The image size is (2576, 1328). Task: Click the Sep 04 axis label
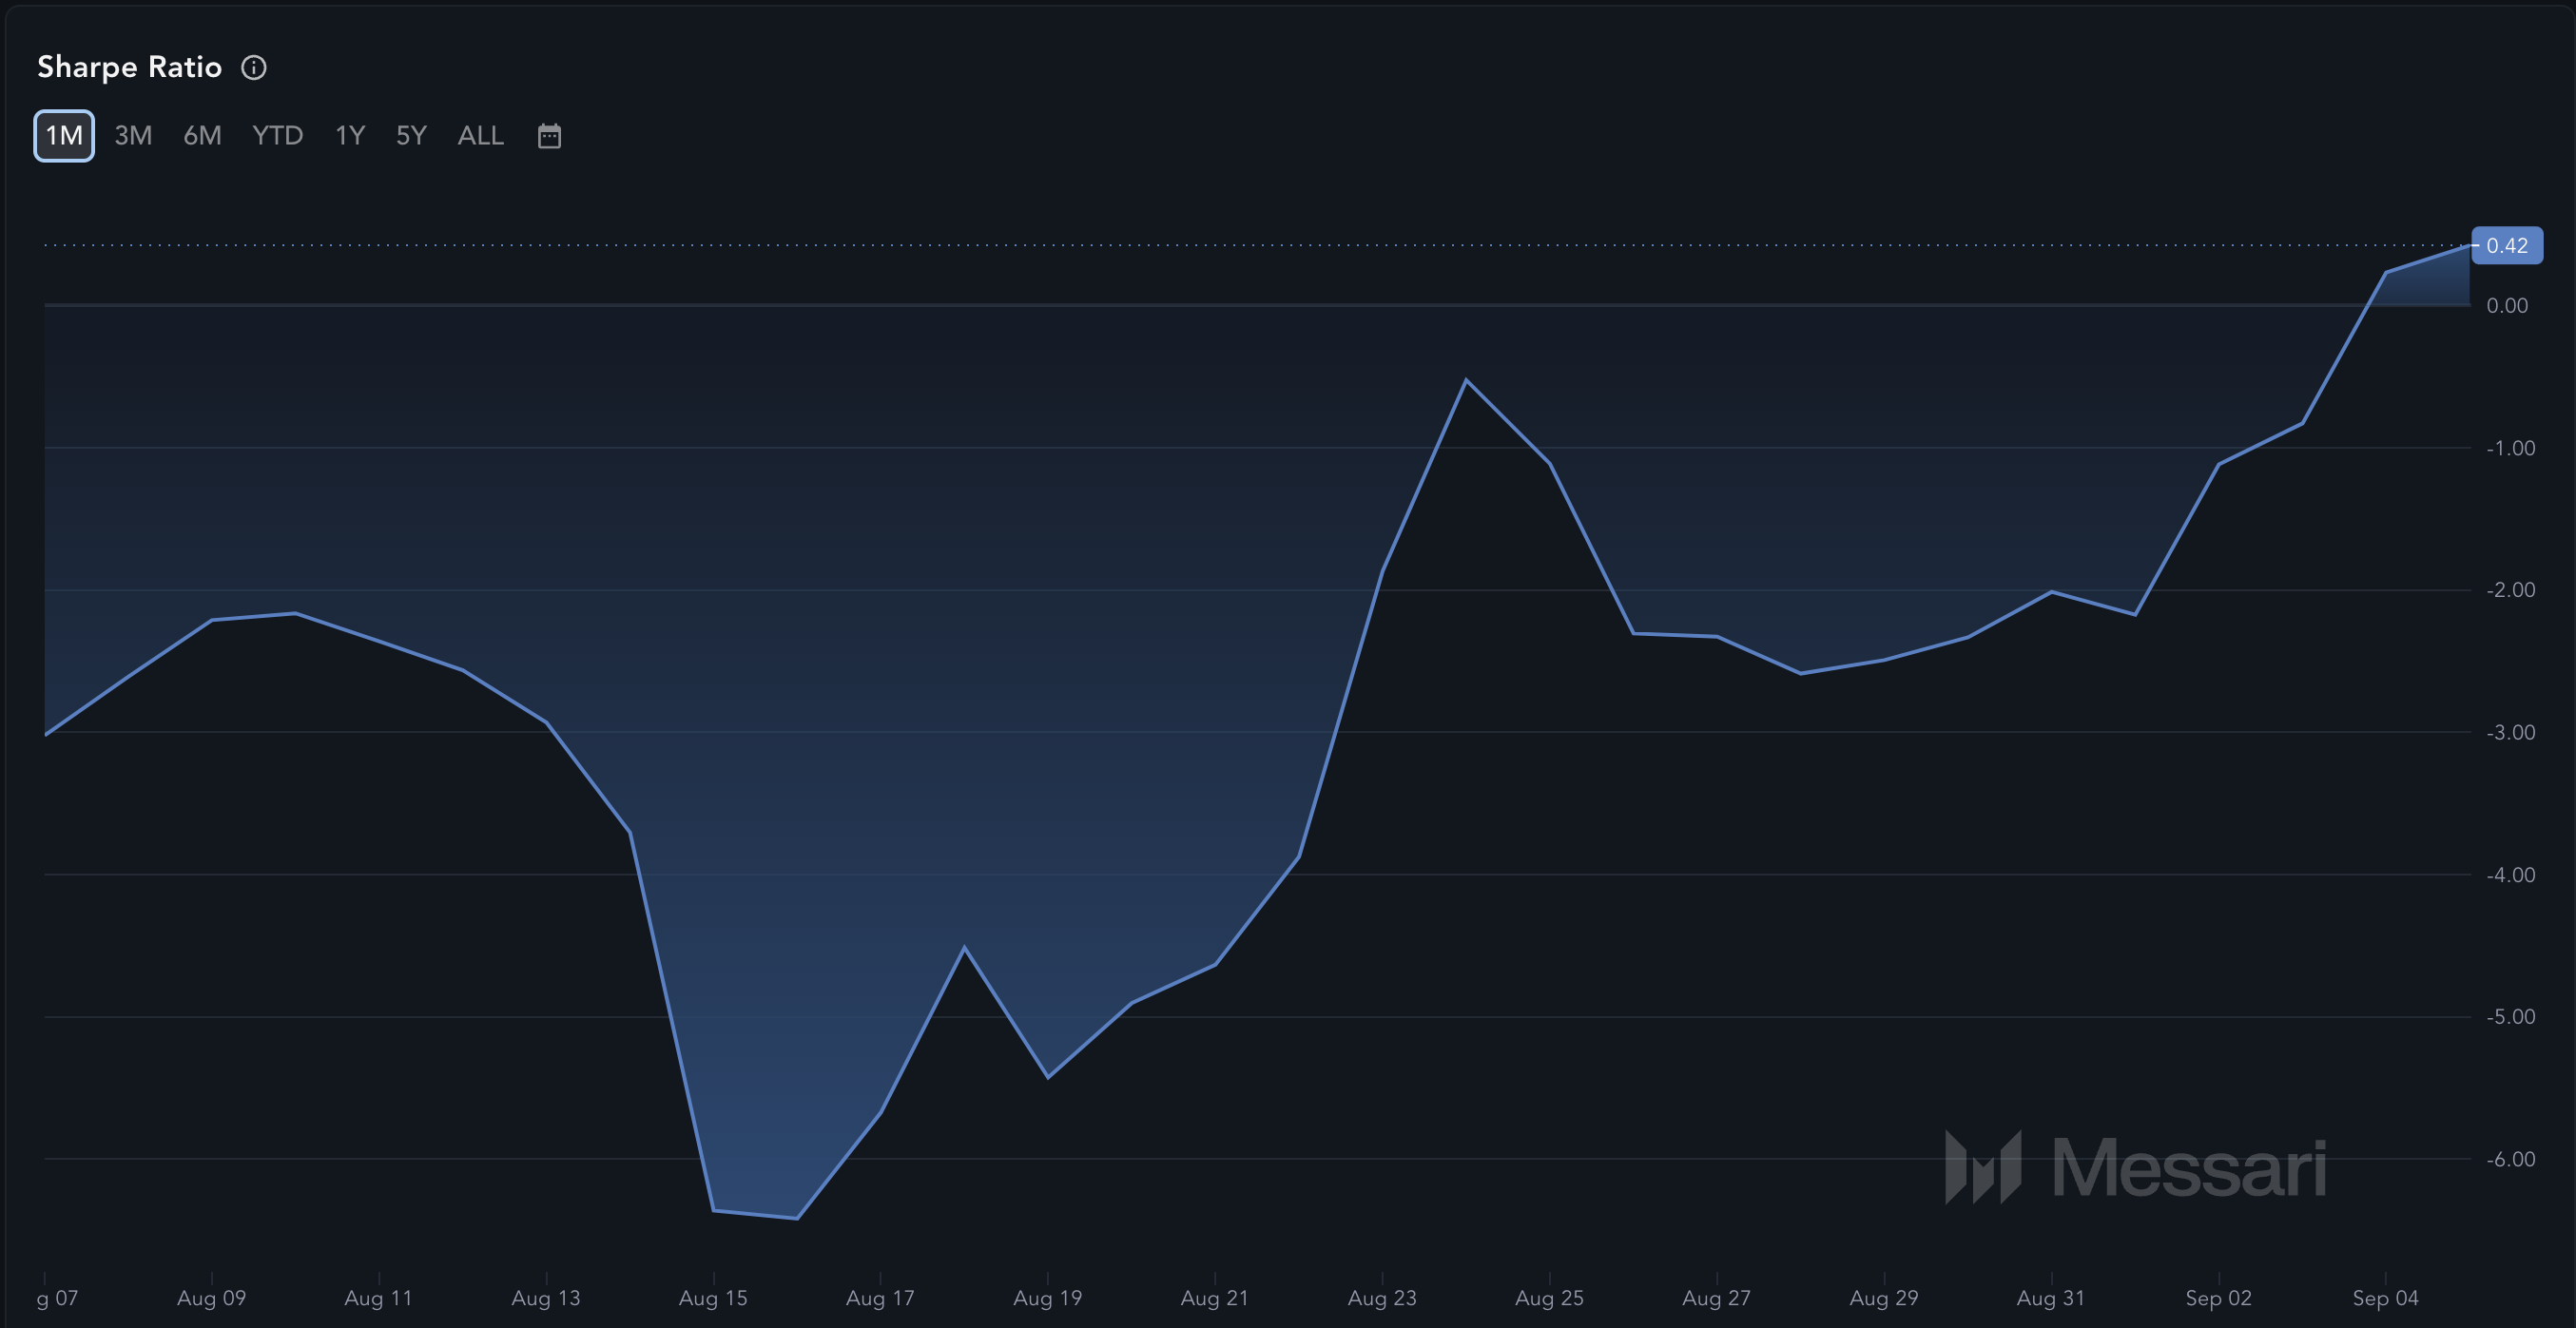pos(2385,1298)
